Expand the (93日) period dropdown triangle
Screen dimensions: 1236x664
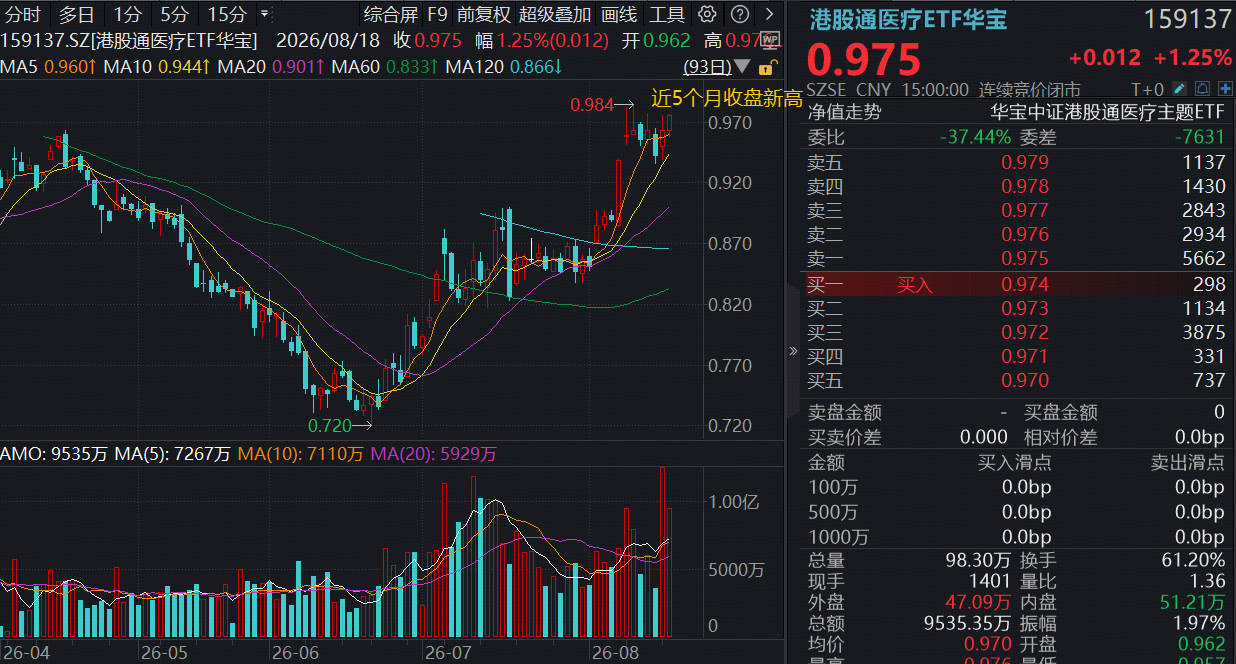pos(741,68)
